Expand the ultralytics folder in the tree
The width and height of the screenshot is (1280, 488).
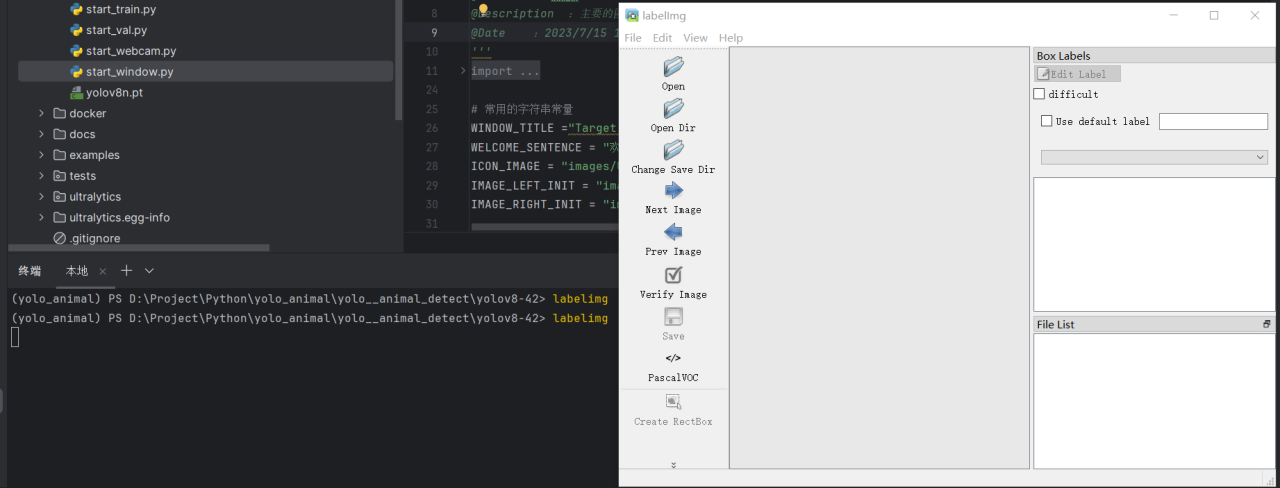pos(42,197)
